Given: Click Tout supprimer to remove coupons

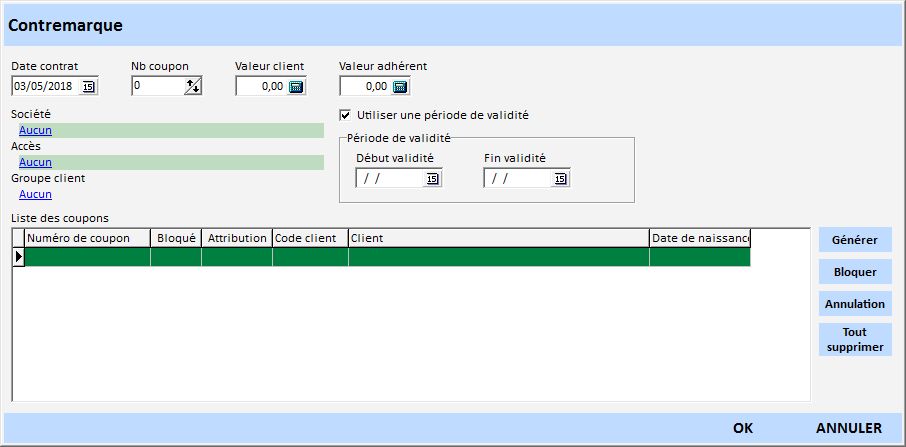Looking at the screenshot, I should [854, 340].
